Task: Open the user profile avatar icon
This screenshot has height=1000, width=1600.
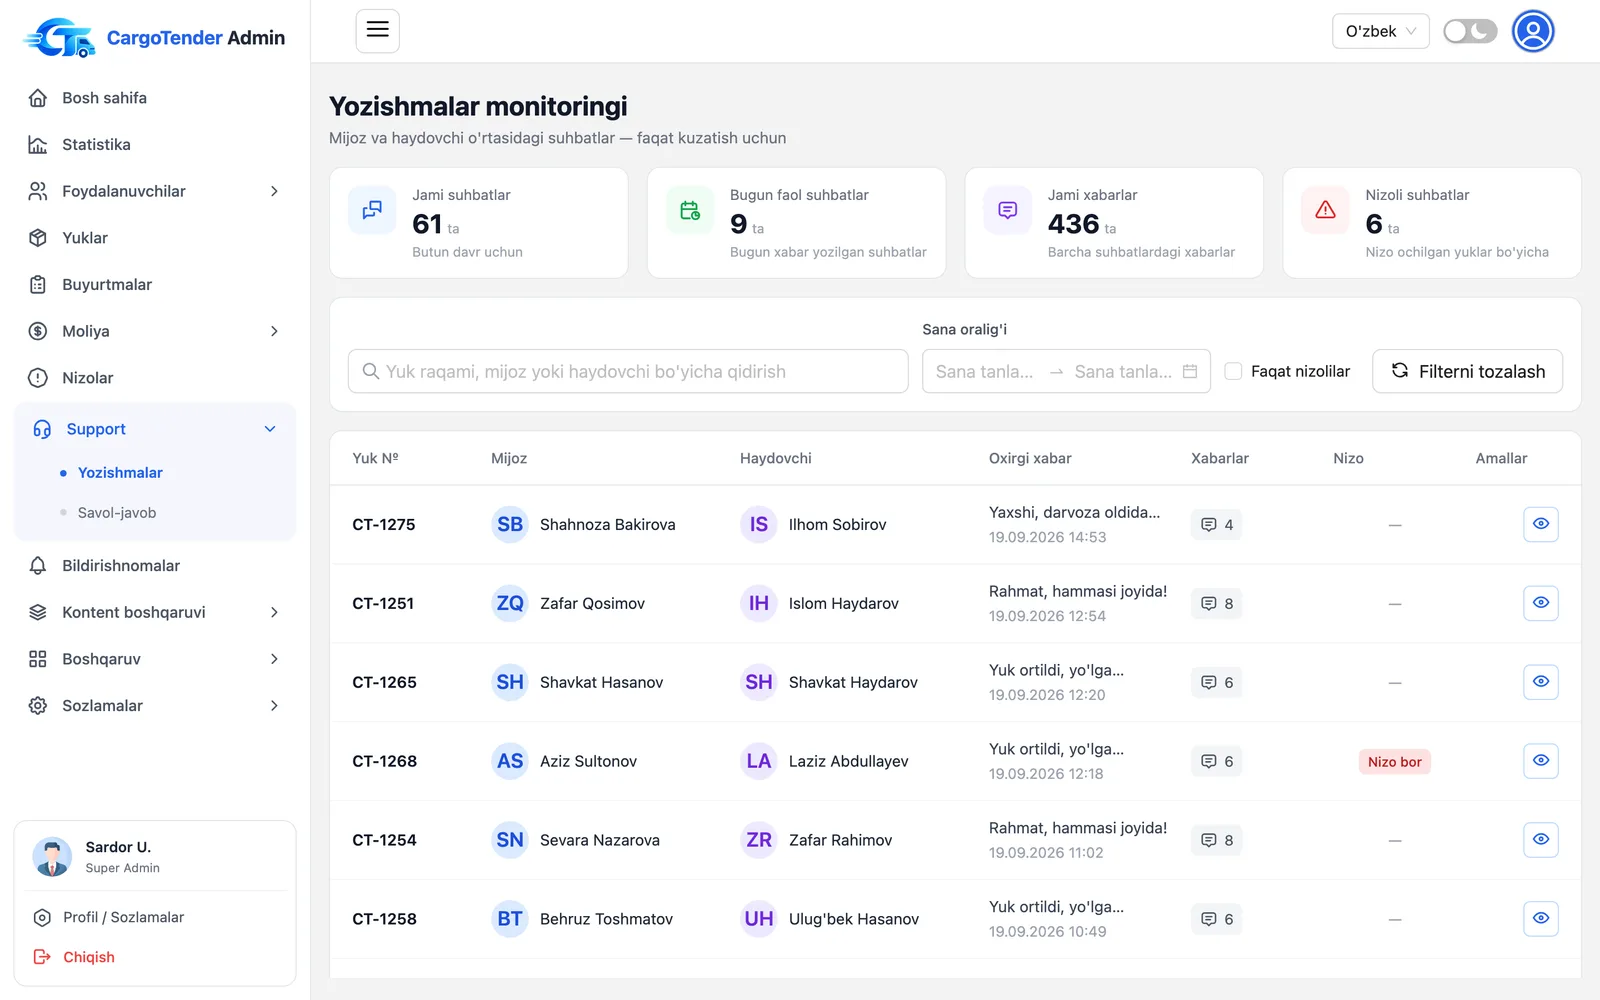Action: coord(1533,31)
